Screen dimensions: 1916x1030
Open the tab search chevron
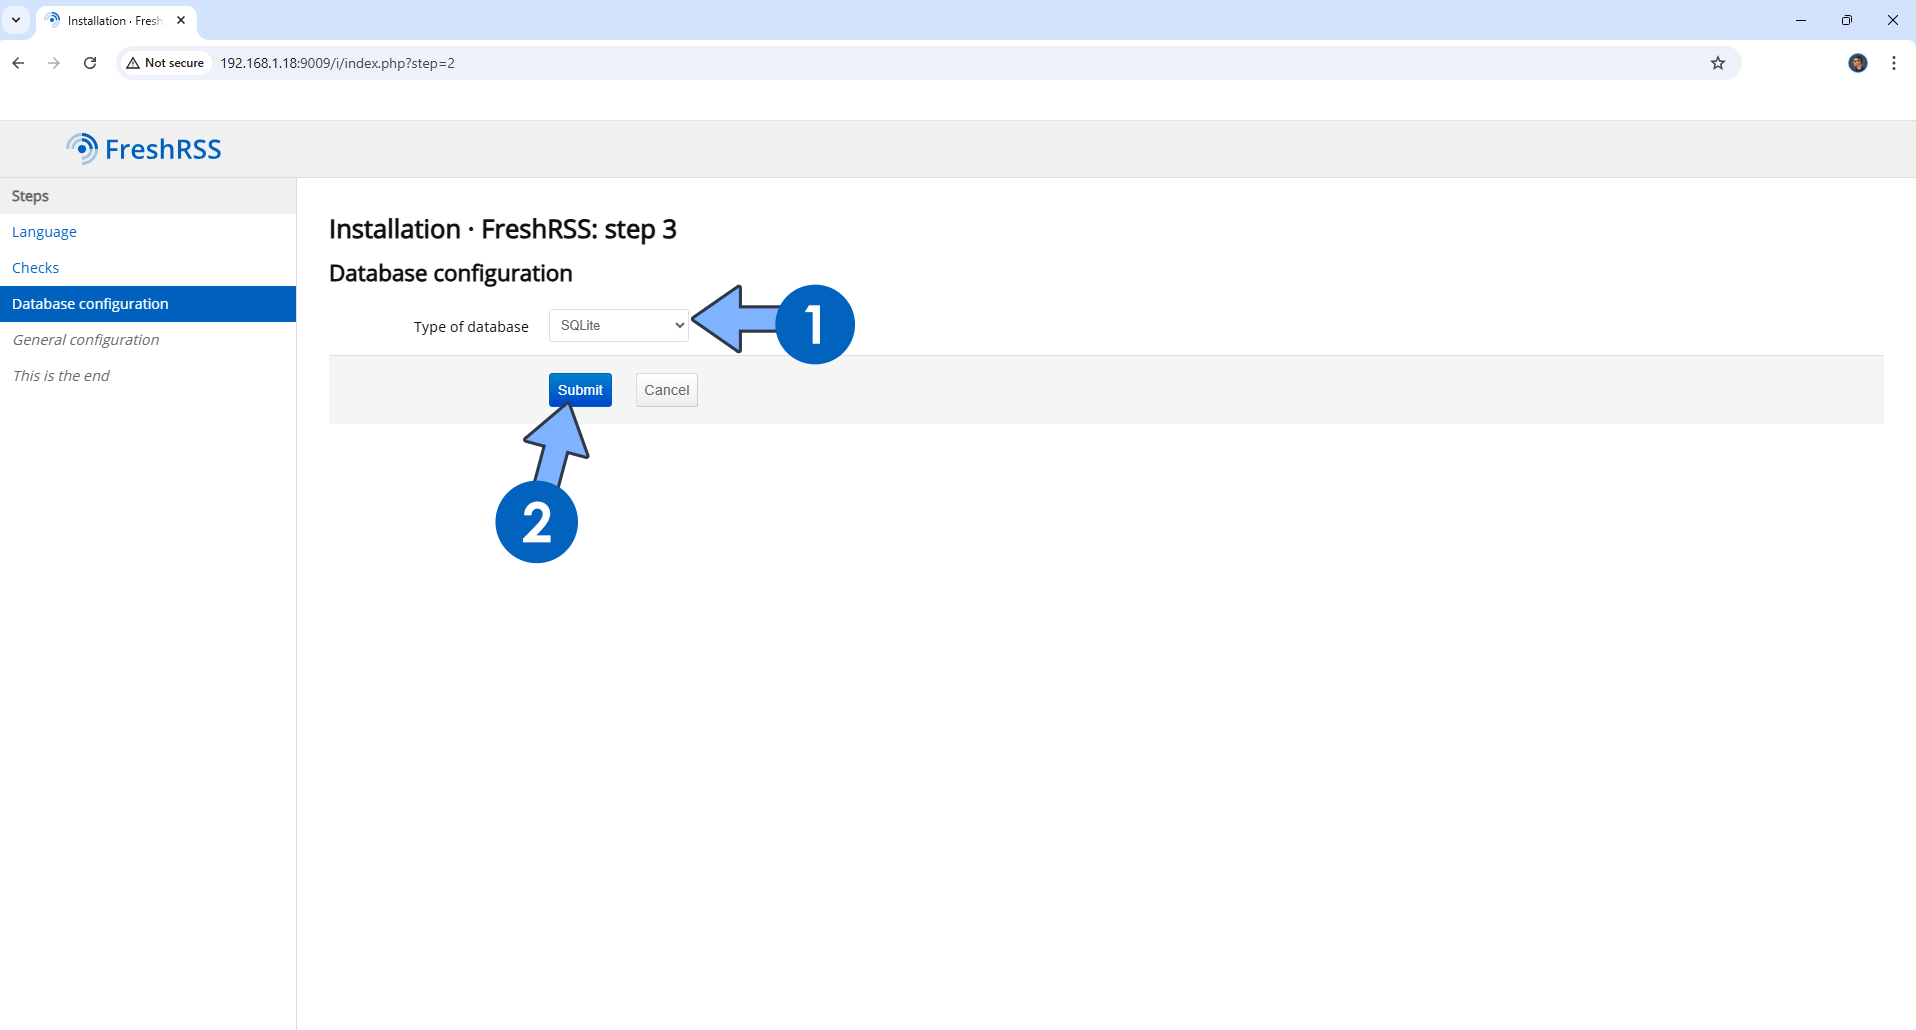(x=16, y=20)
